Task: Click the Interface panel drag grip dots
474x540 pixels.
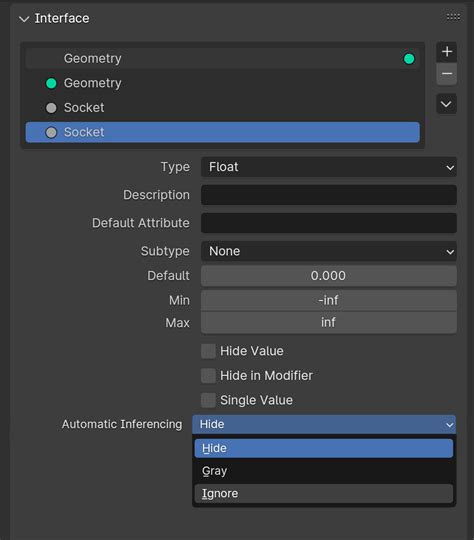Action: [x=453, y=17]
